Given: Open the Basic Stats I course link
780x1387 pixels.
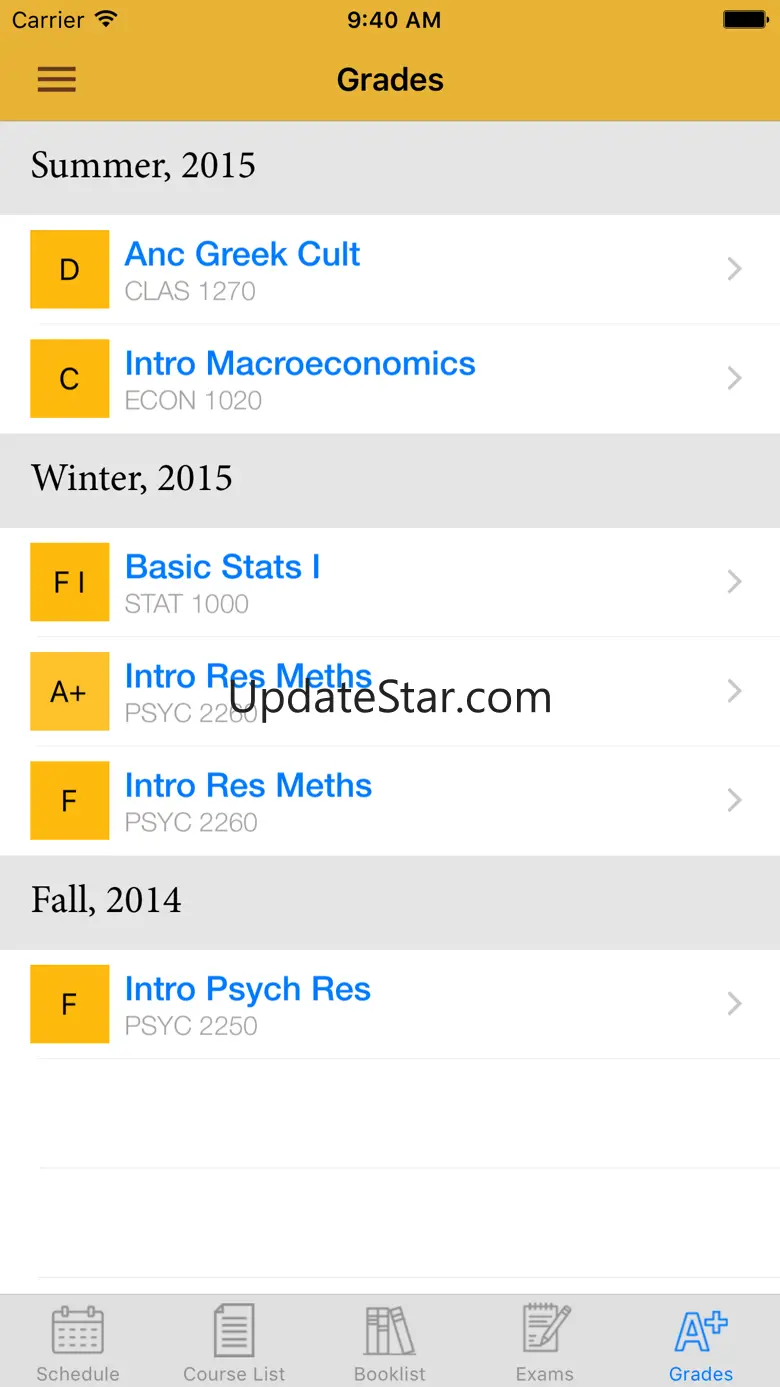Looking at the screenshot, I should (x=222, y=567).
